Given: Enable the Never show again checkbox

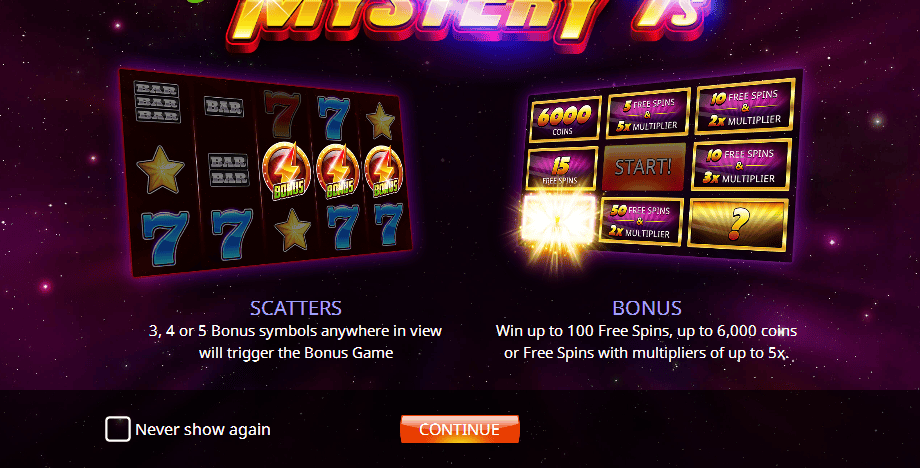Looking at the screenshot, I should point(118,429).
